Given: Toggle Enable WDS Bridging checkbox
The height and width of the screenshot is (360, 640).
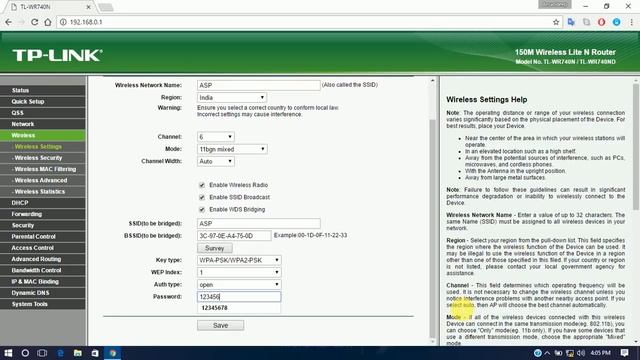Looking at the screenshot, I should pos(202,209).
